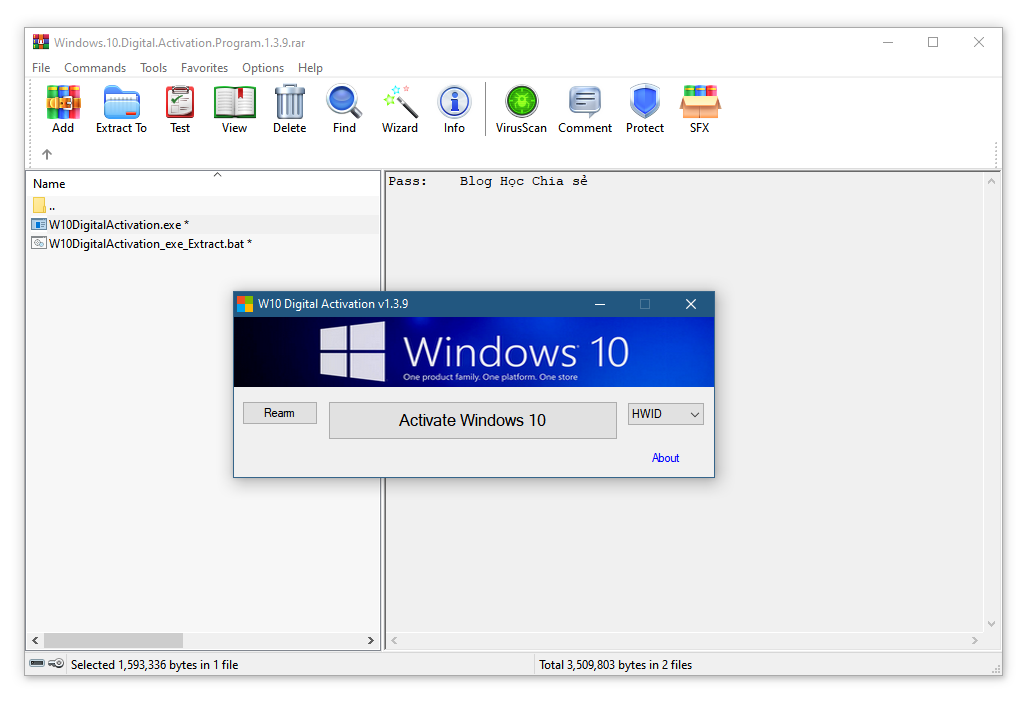Click file list horizontal scrollbar thumb

pyautogui.click(x=114, y=641)
